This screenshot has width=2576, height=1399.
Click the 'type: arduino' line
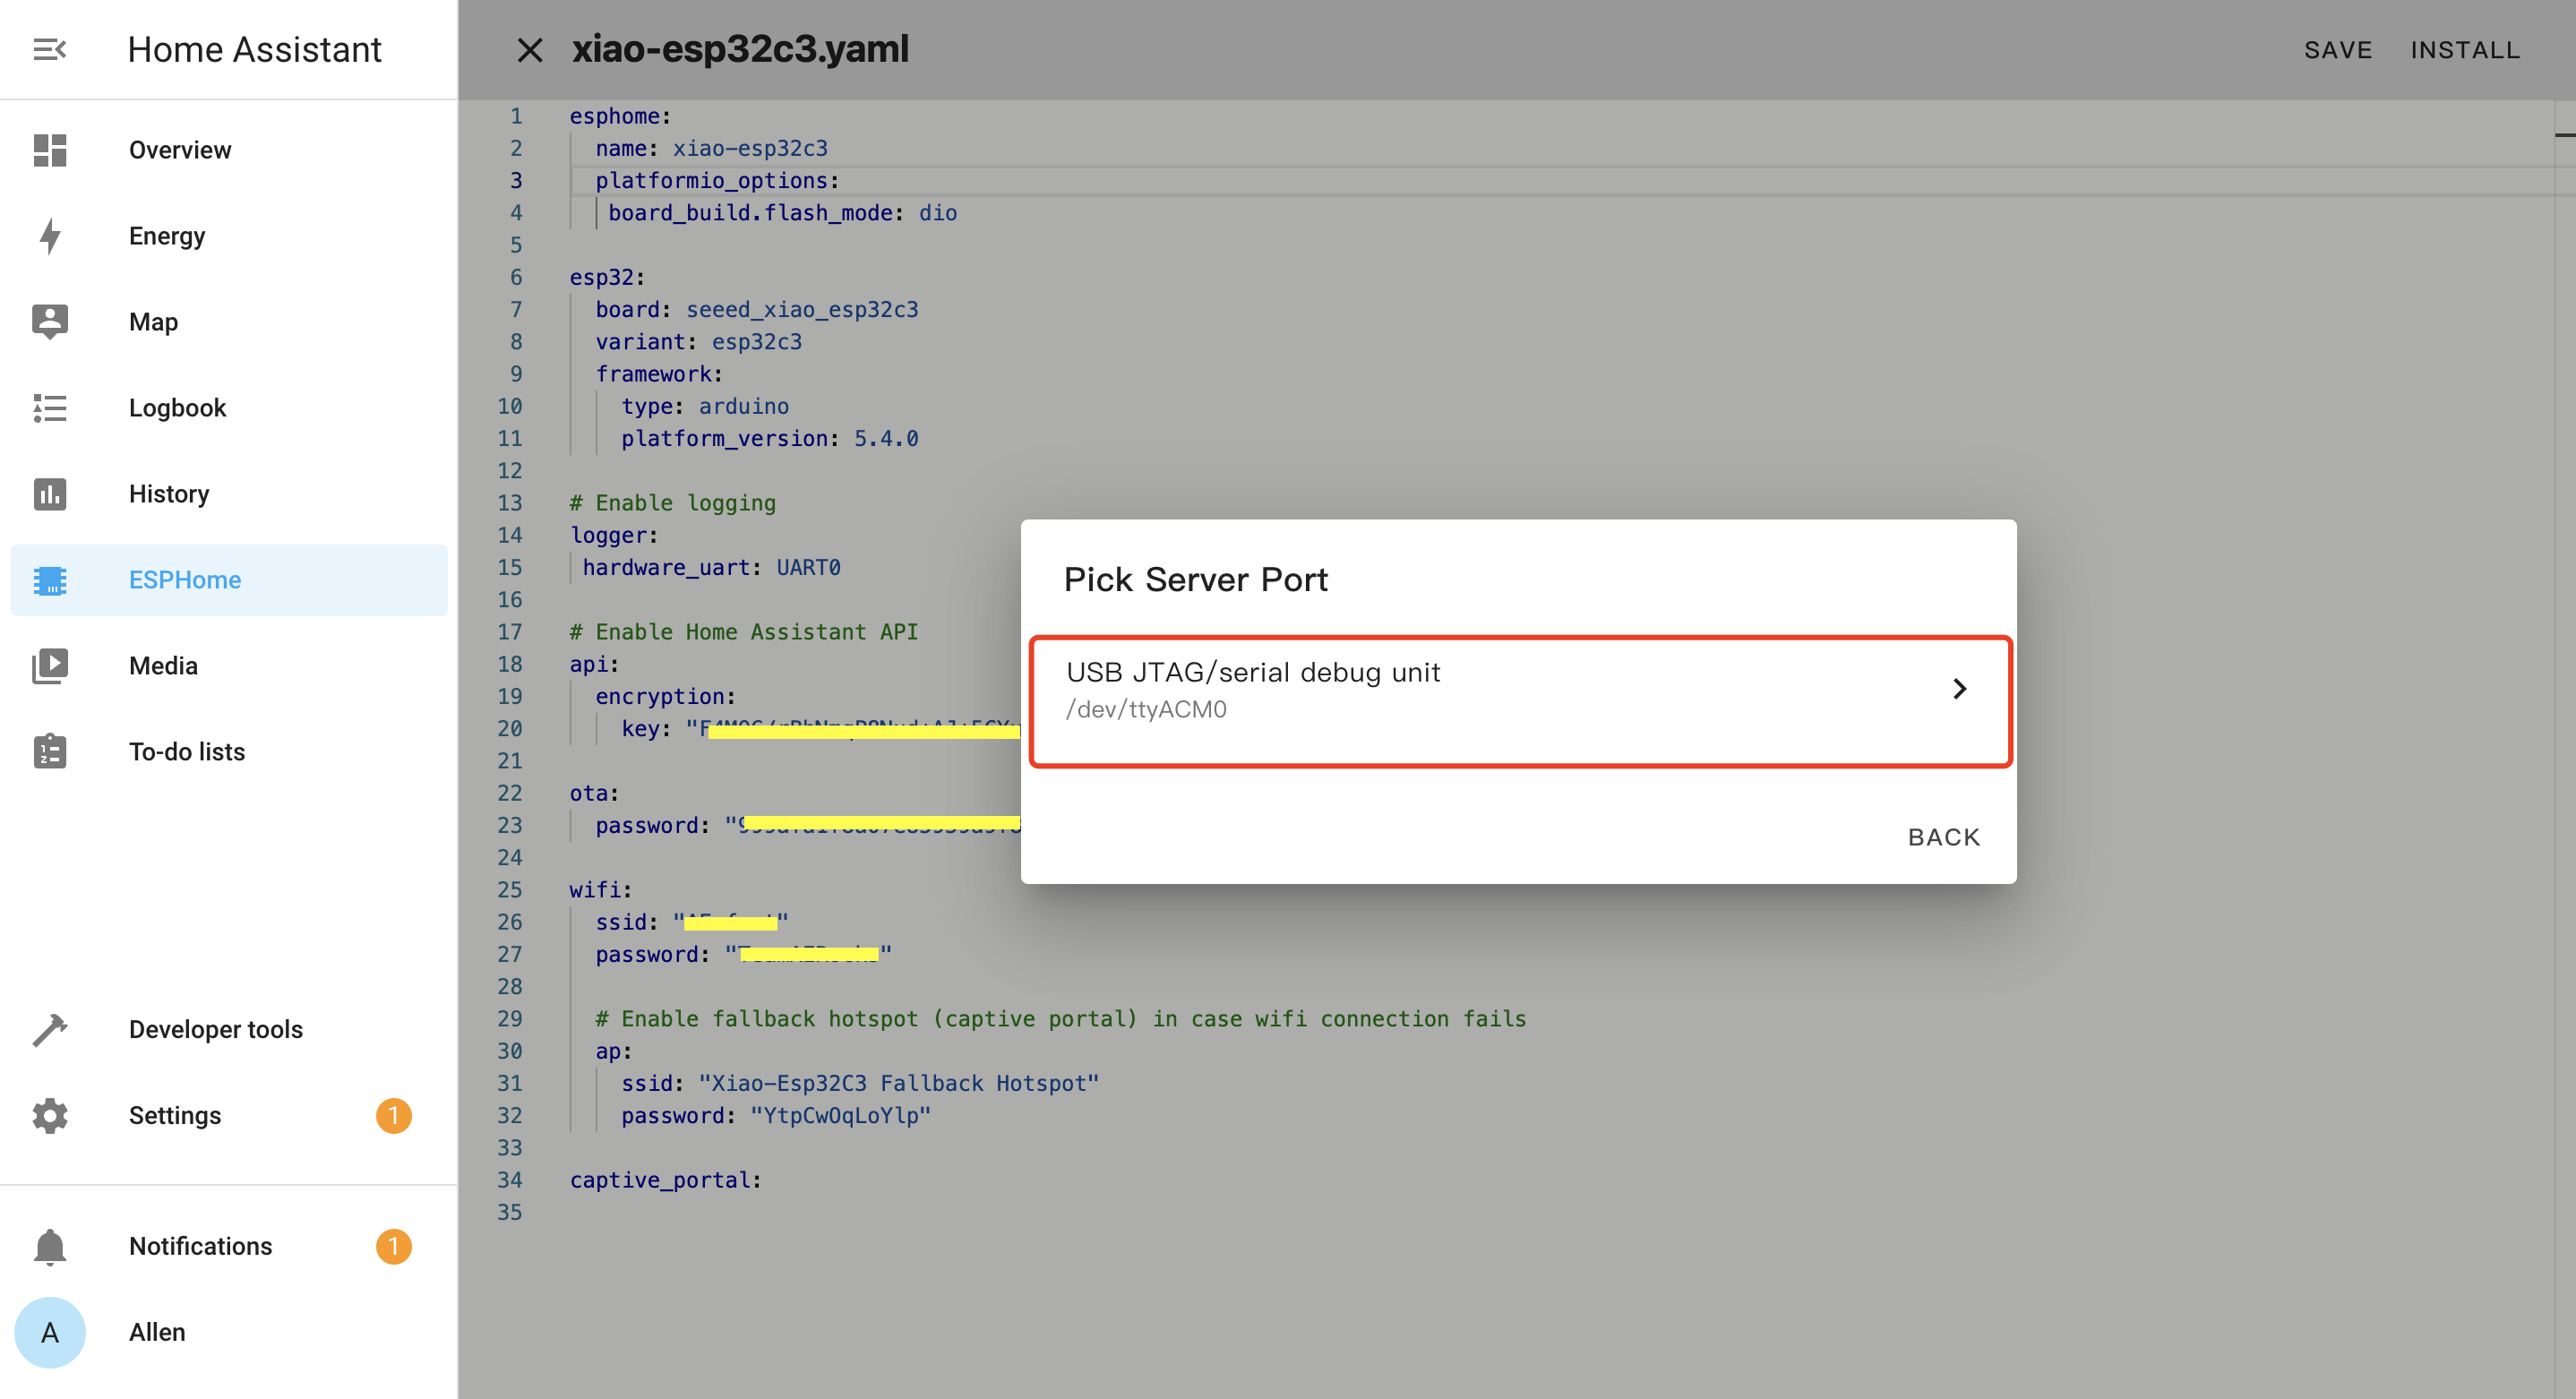click(x=704, y=407)
